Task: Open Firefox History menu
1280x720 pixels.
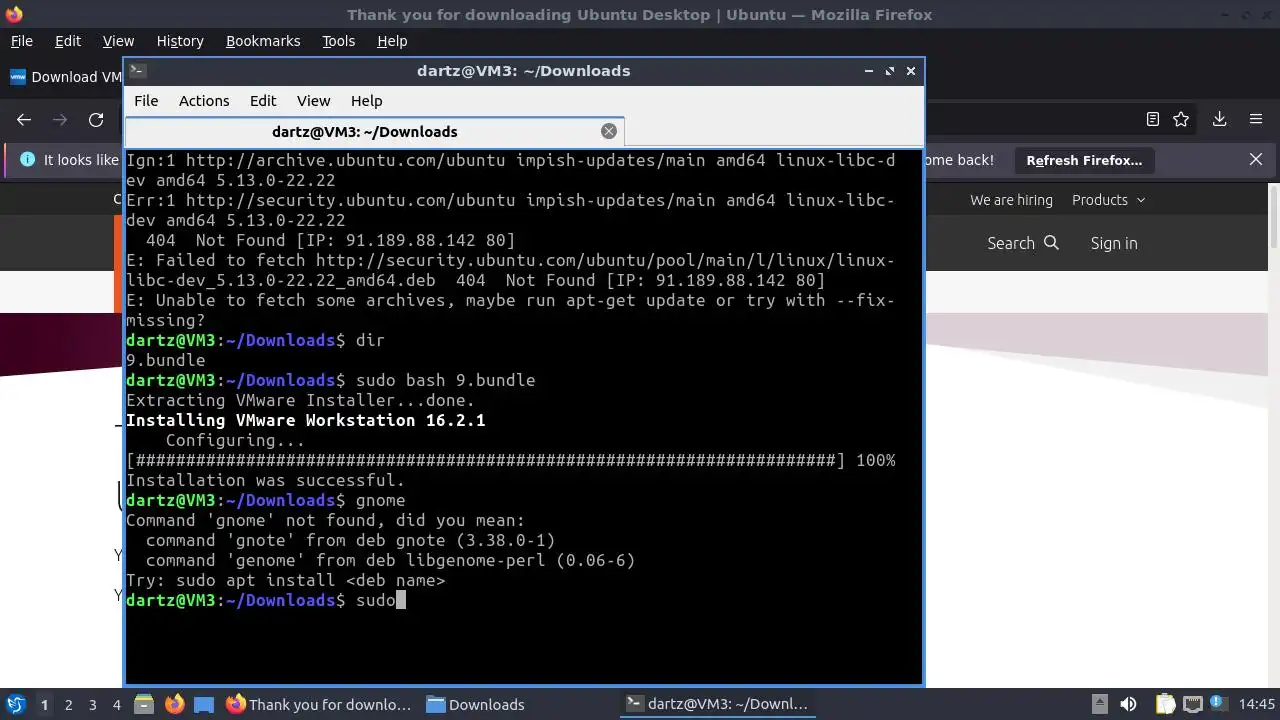Action: coord(180,41)
